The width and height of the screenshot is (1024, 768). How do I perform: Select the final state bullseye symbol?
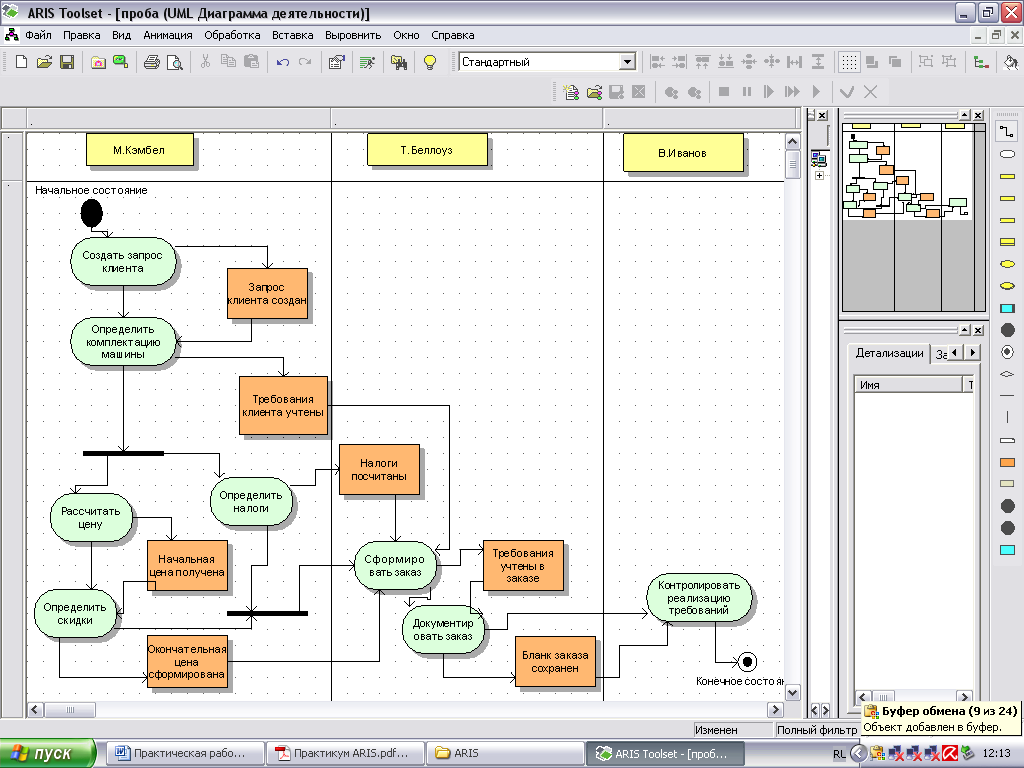click(1007, 352)
